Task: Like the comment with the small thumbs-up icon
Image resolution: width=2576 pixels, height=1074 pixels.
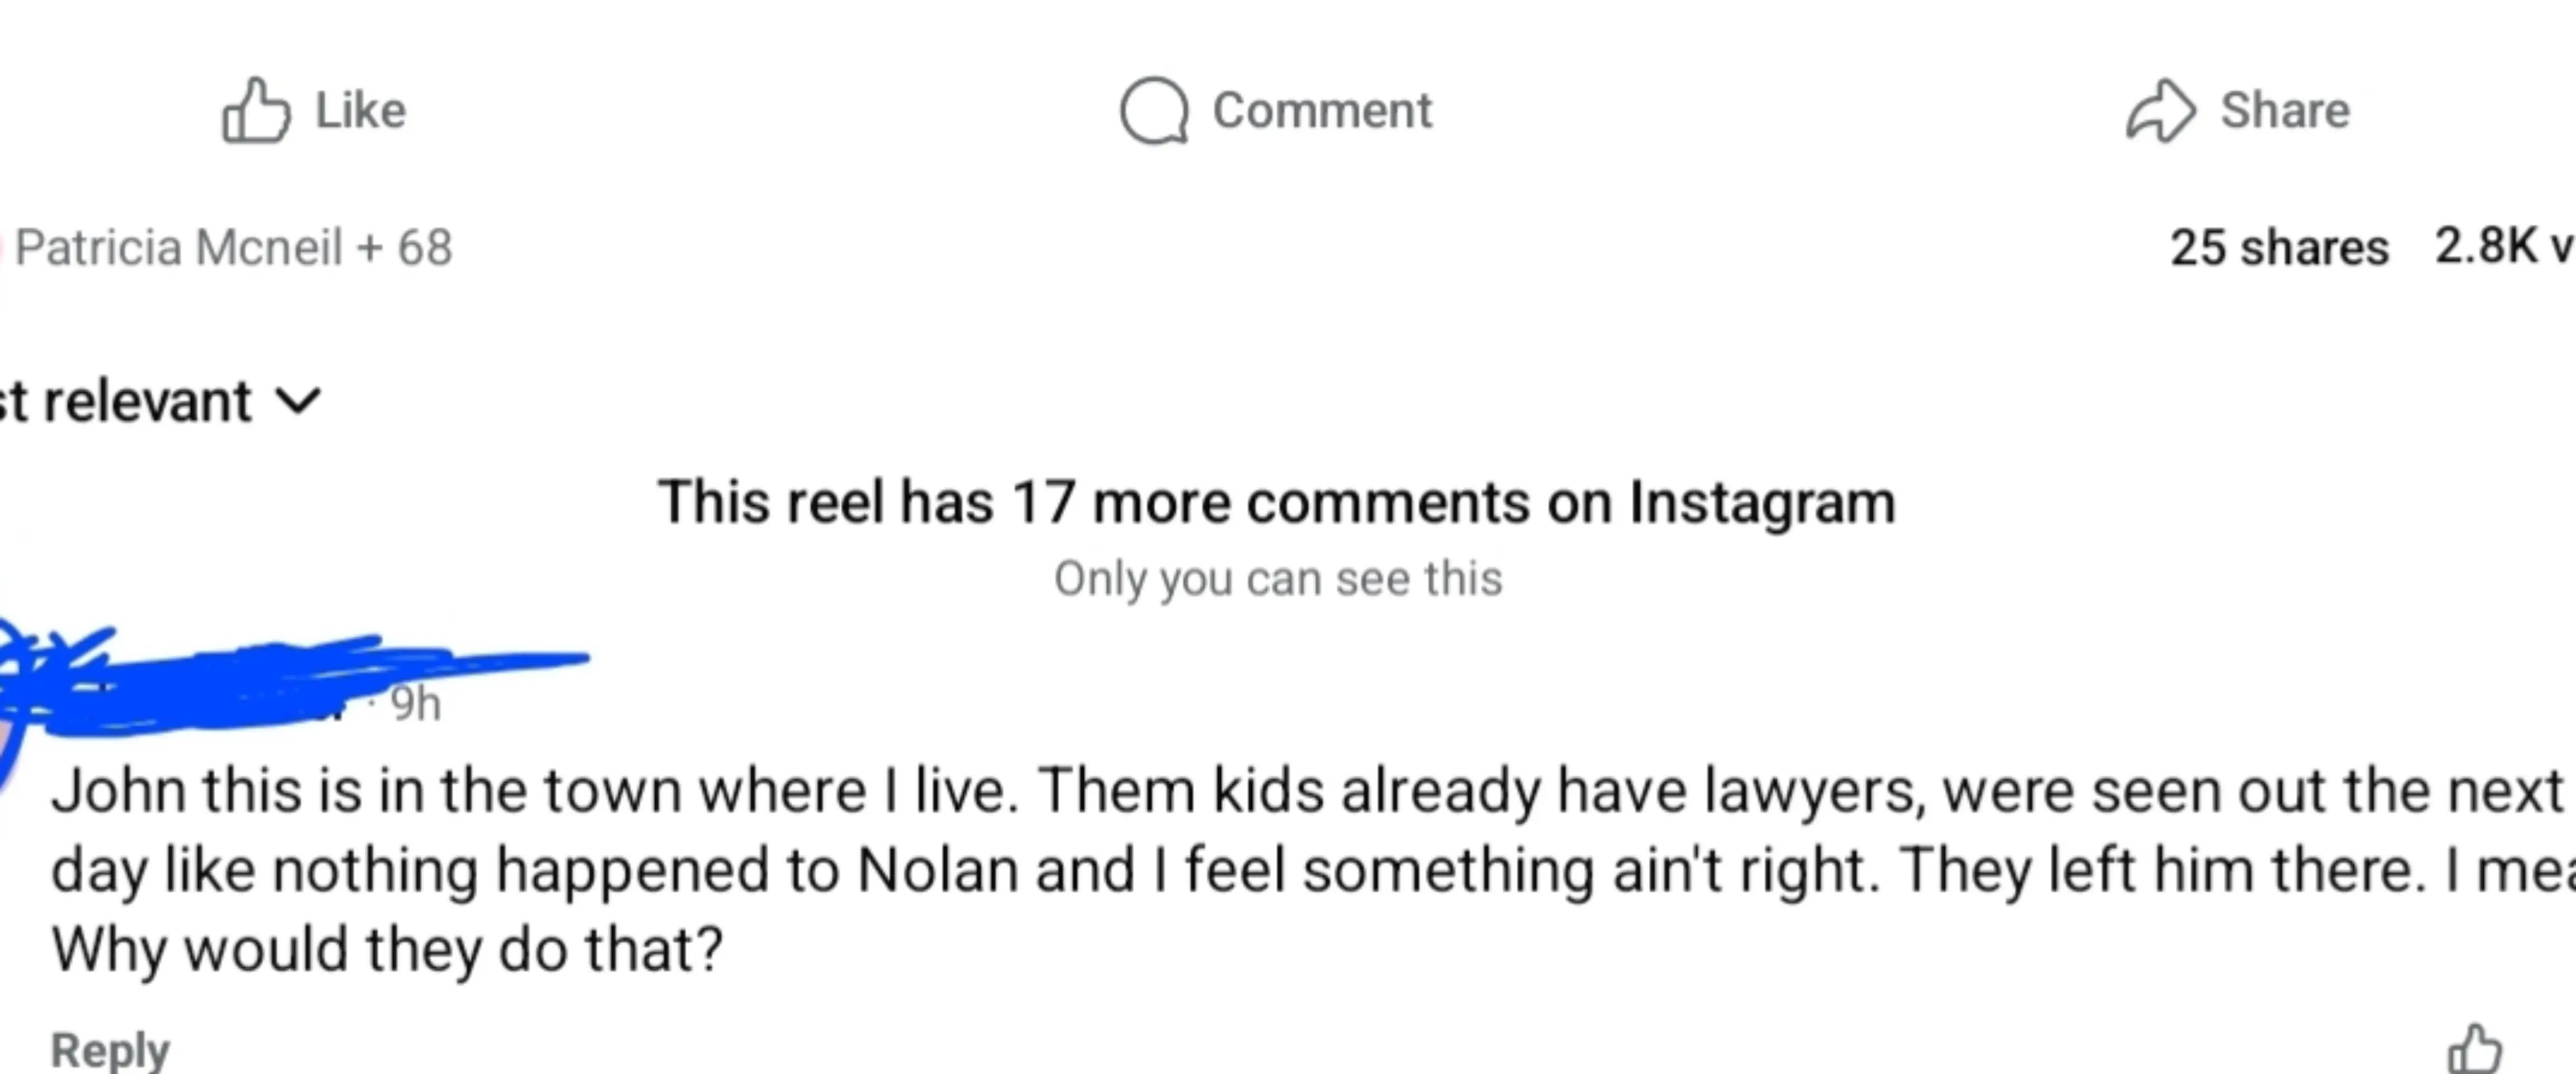Action: click(2475, 1049)
